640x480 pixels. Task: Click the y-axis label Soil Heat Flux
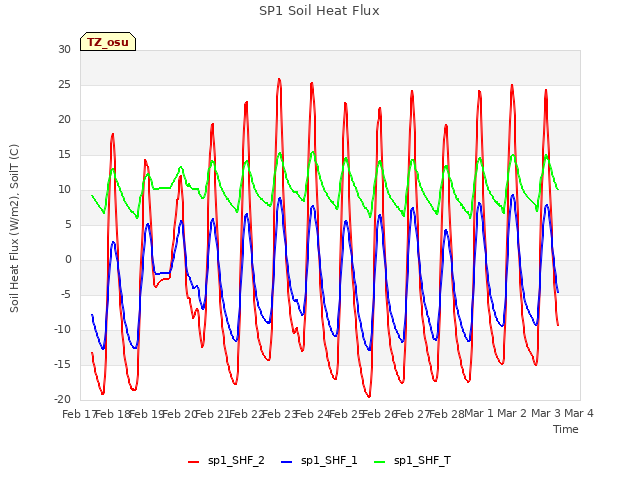[x=14, y=228]
